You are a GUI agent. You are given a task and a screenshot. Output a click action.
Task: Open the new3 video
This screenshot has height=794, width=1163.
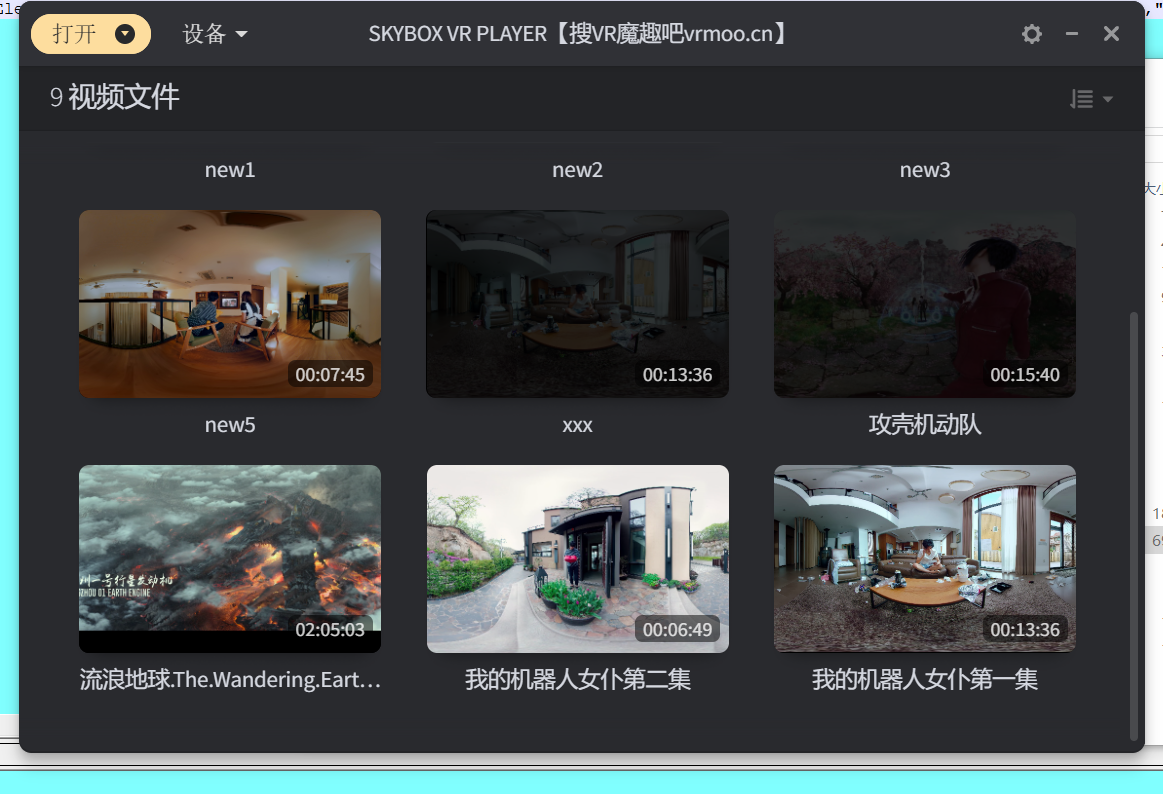click(924, 303)
